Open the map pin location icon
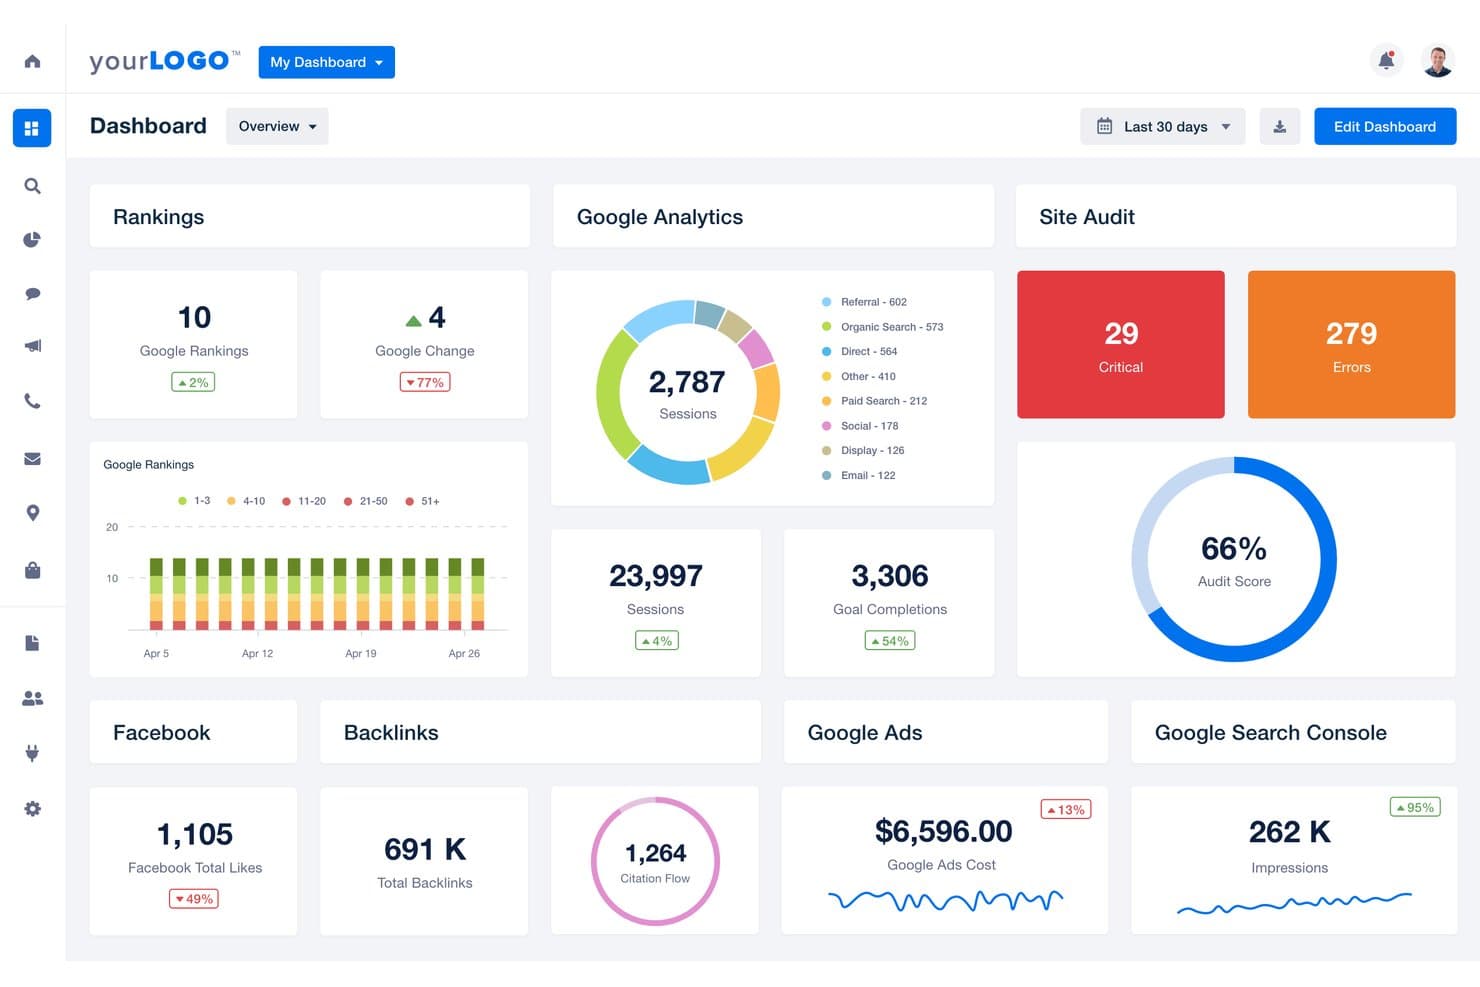 click(32, 513)
